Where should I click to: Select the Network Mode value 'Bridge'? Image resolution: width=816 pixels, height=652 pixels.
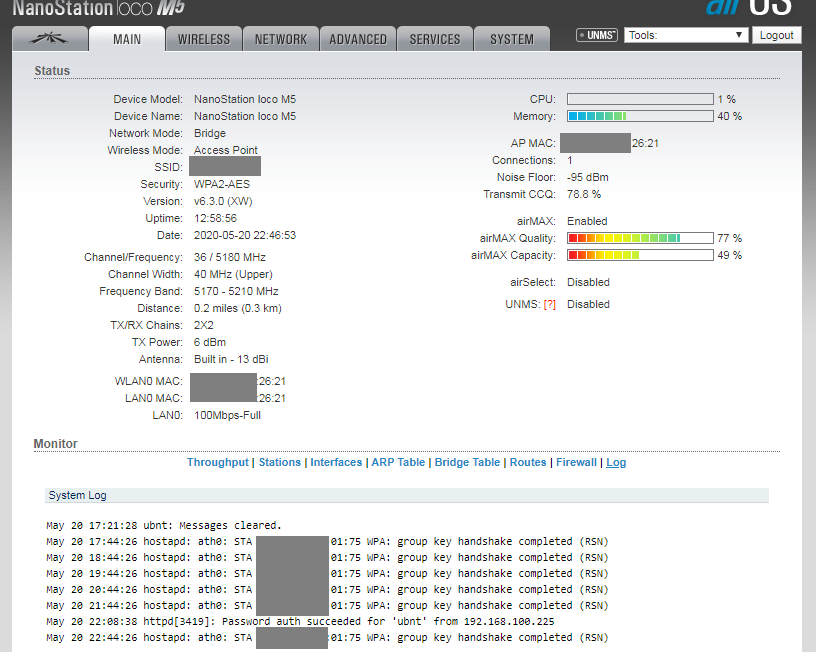tap(210, 133)
